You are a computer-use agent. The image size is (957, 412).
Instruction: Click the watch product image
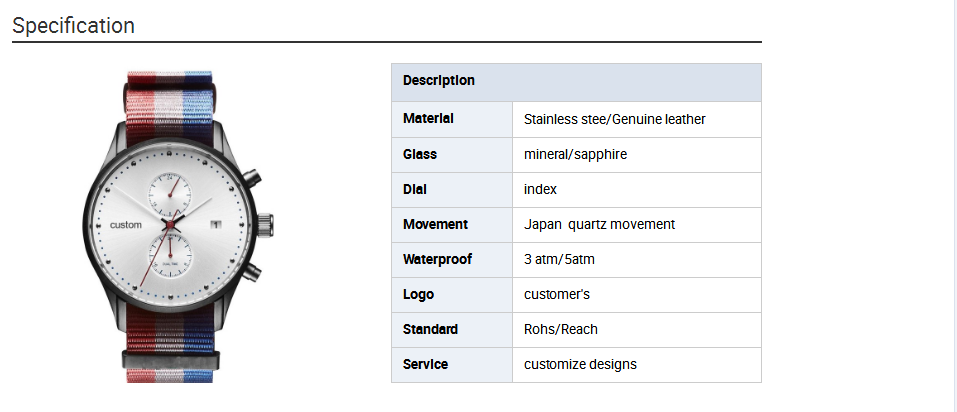pos(178,226)
